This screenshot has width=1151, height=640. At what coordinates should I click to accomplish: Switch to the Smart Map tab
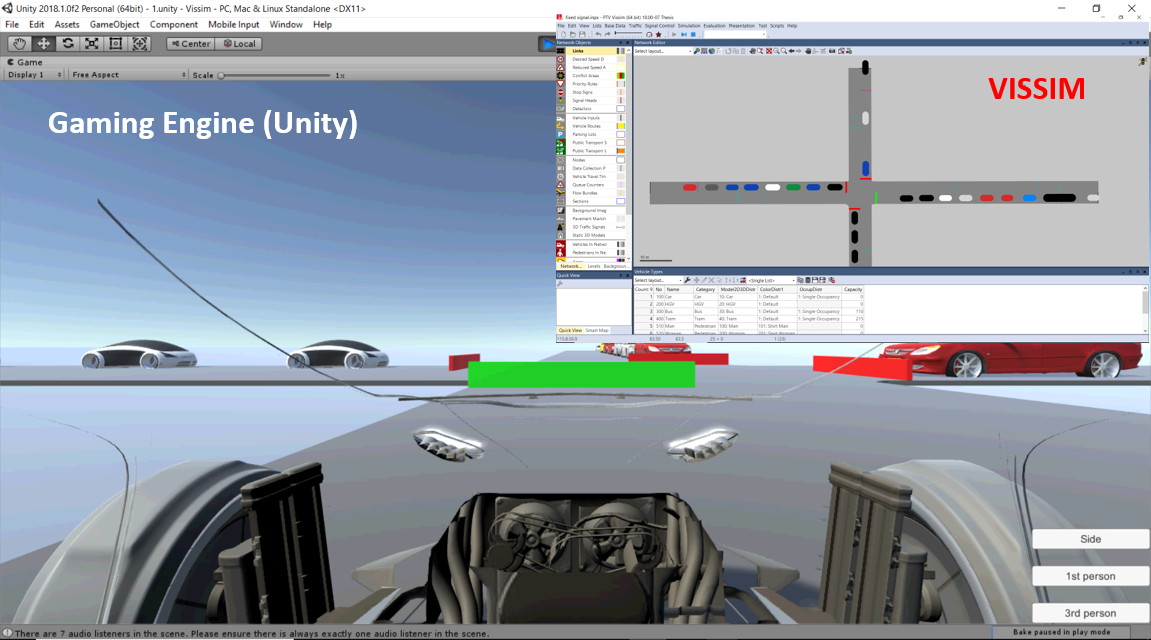pyautogui.click(x=597, y=330)
